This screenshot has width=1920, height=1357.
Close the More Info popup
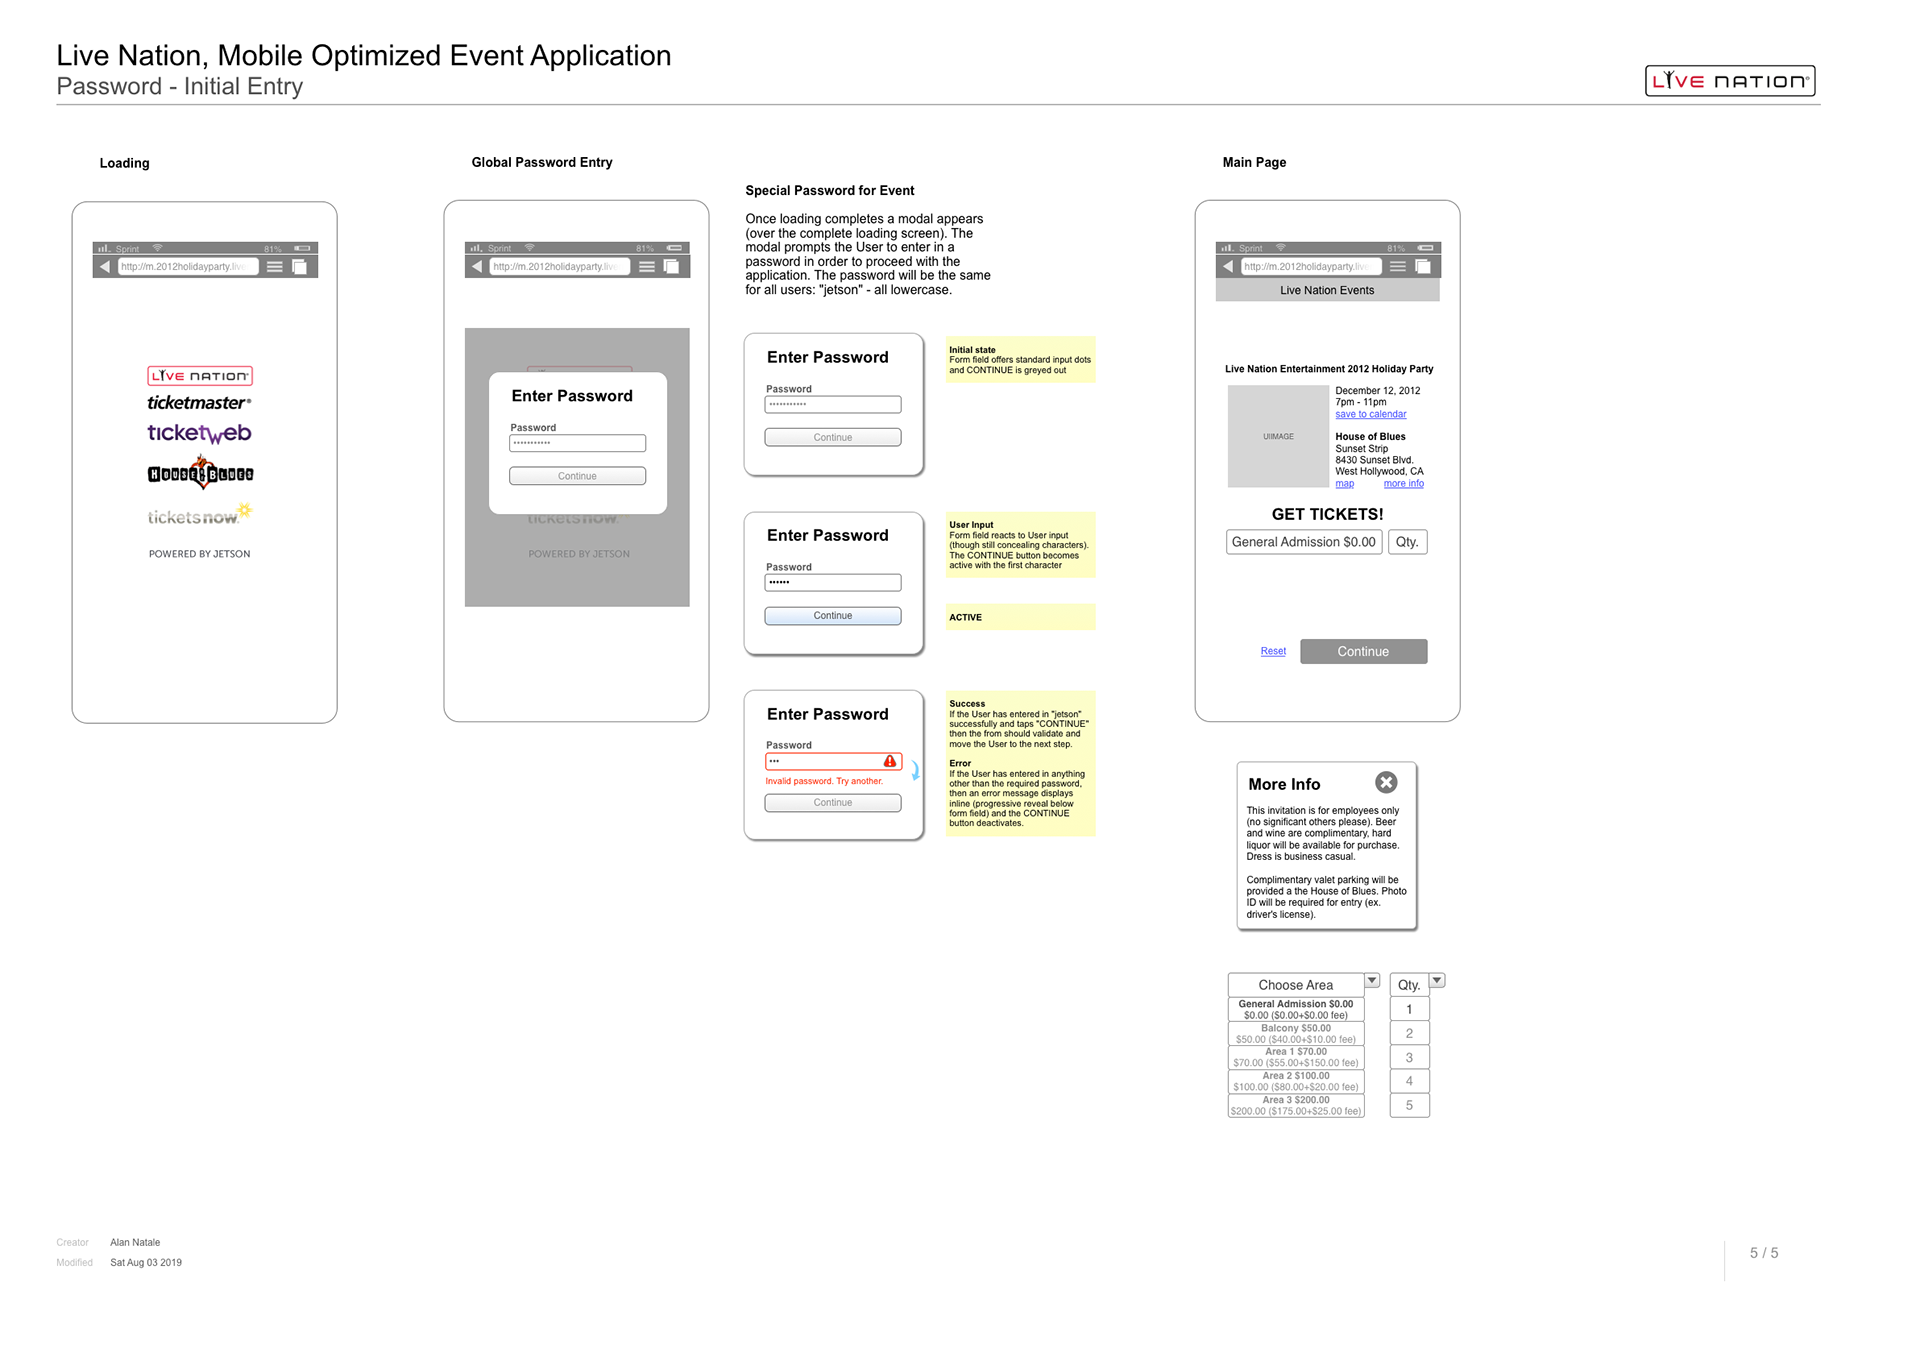coord(1386,782)
